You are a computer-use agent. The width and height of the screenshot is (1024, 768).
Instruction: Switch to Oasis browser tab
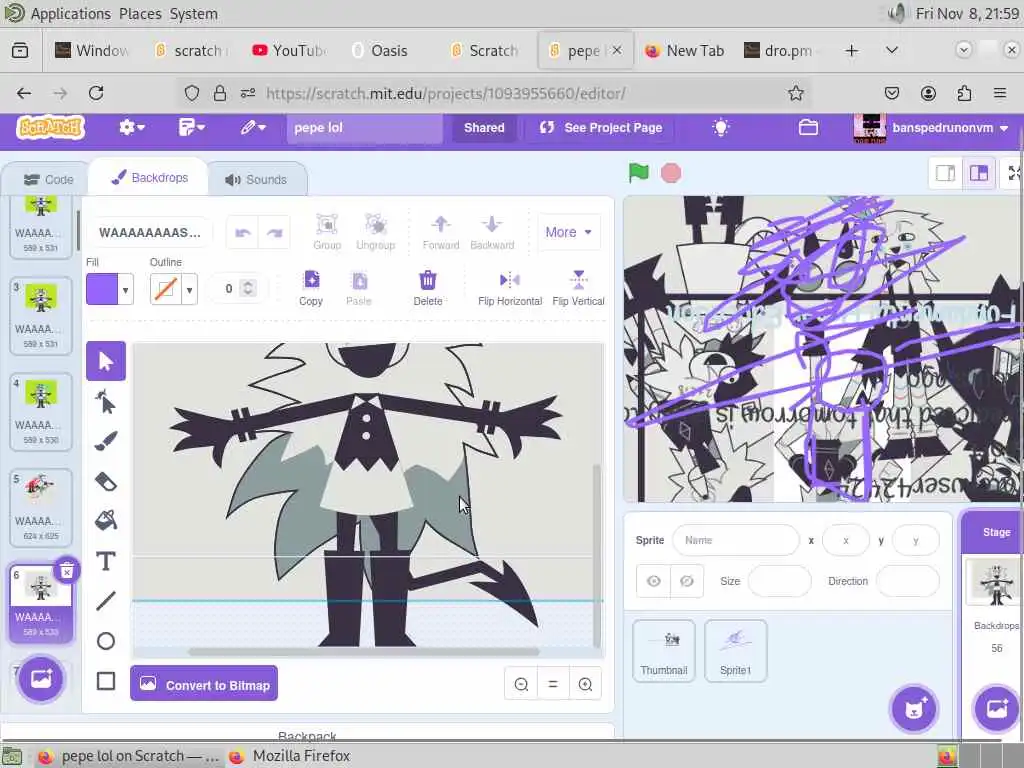[x=379, y=50]
